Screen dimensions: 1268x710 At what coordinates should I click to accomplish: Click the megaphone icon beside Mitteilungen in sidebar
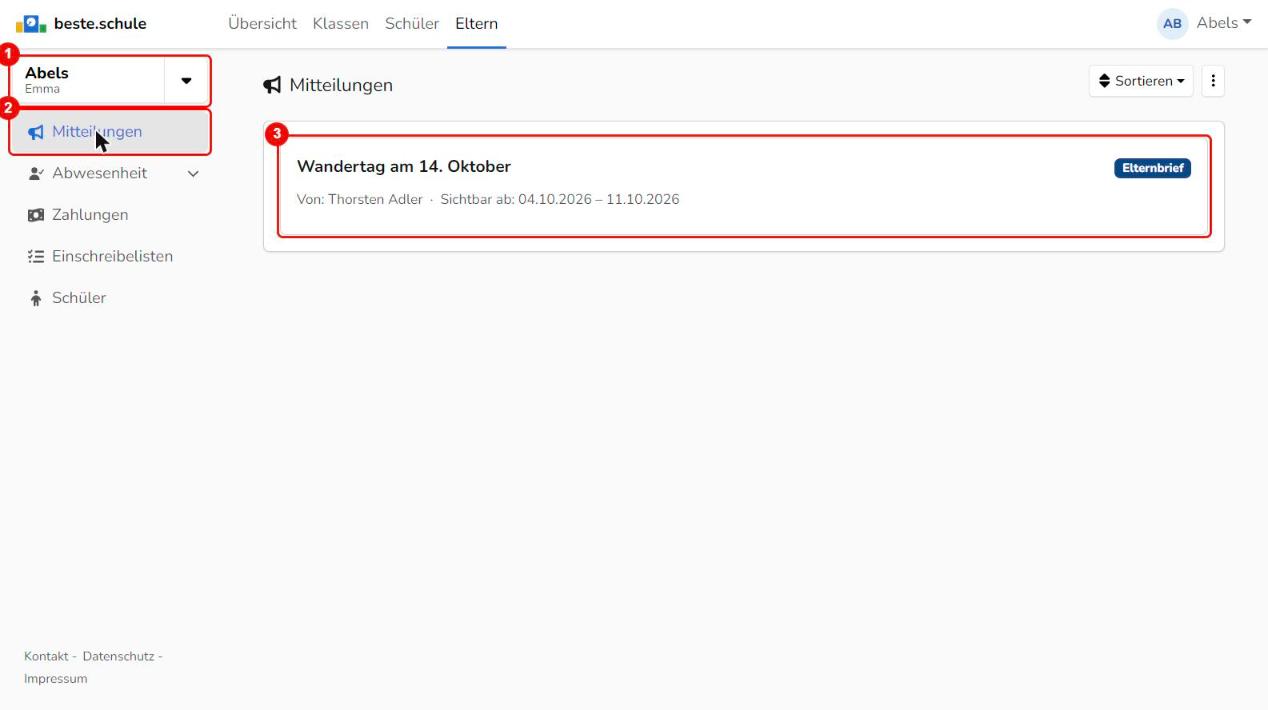pyautogui.click(x=36, y=132)
